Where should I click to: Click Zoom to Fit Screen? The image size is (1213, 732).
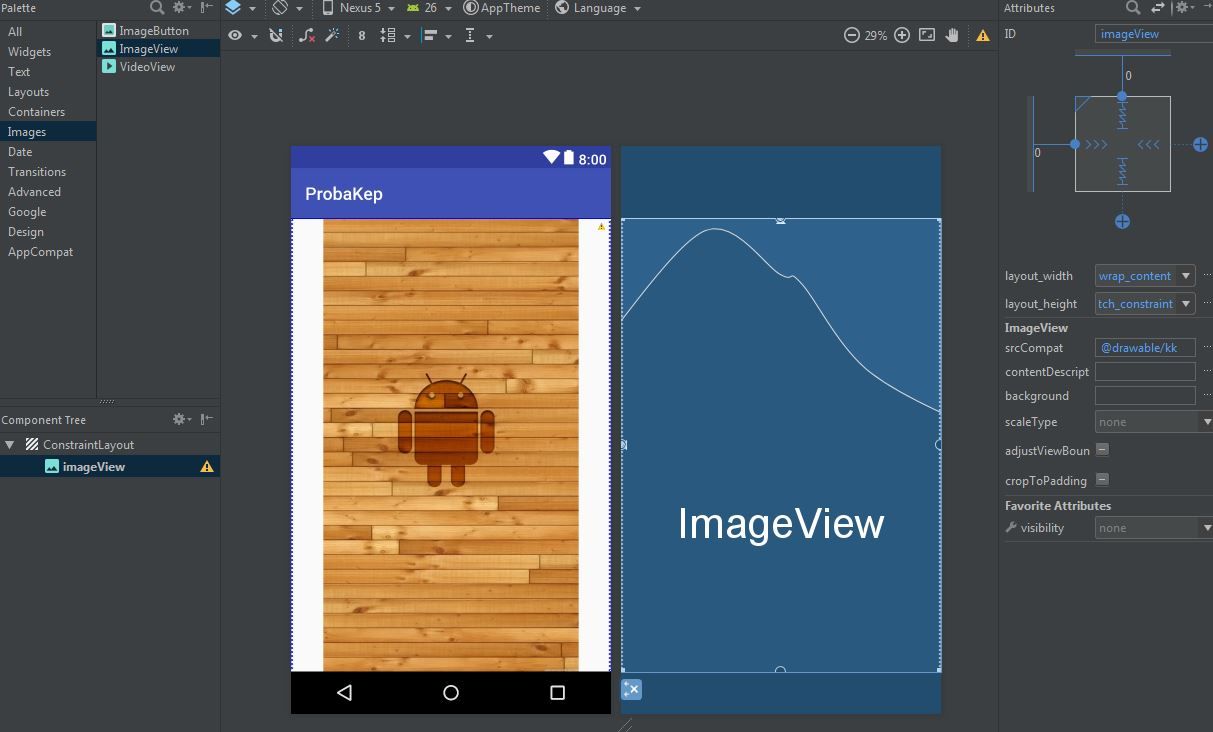click(927, 35)
